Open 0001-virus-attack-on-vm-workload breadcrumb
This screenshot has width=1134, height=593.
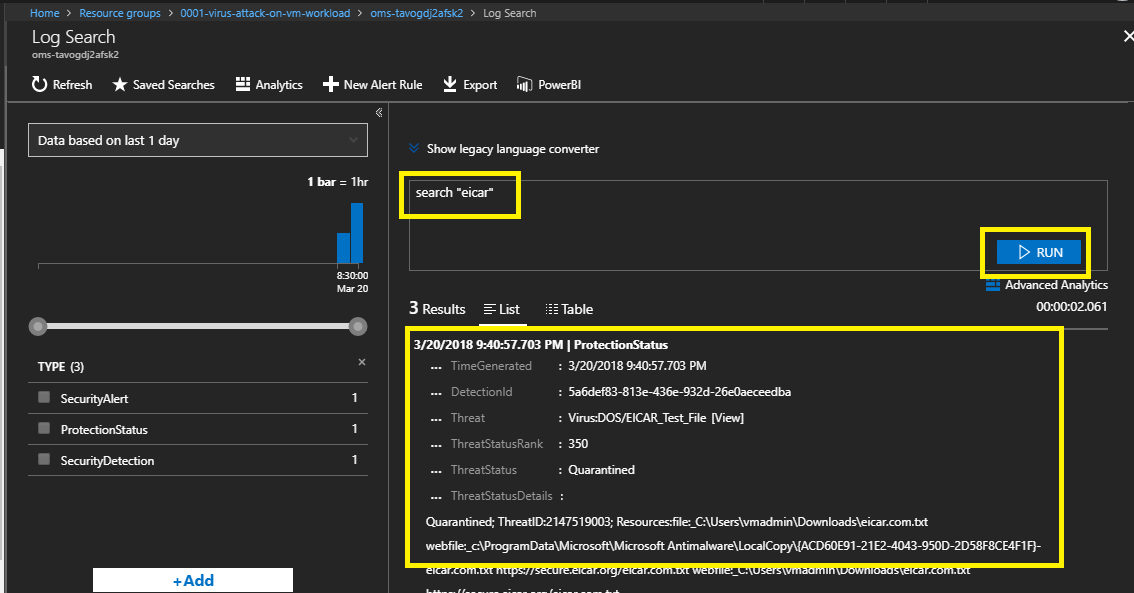tap(265, 13)
